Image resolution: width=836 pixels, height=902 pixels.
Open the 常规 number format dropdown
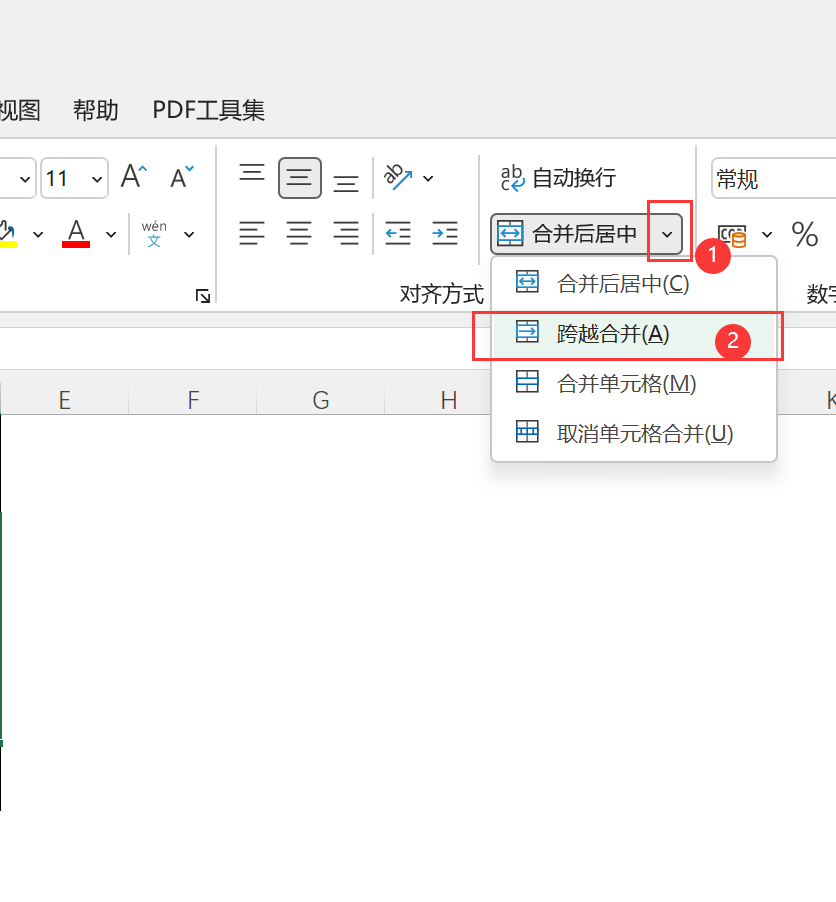pyautogui.click(x=790, y=178)
